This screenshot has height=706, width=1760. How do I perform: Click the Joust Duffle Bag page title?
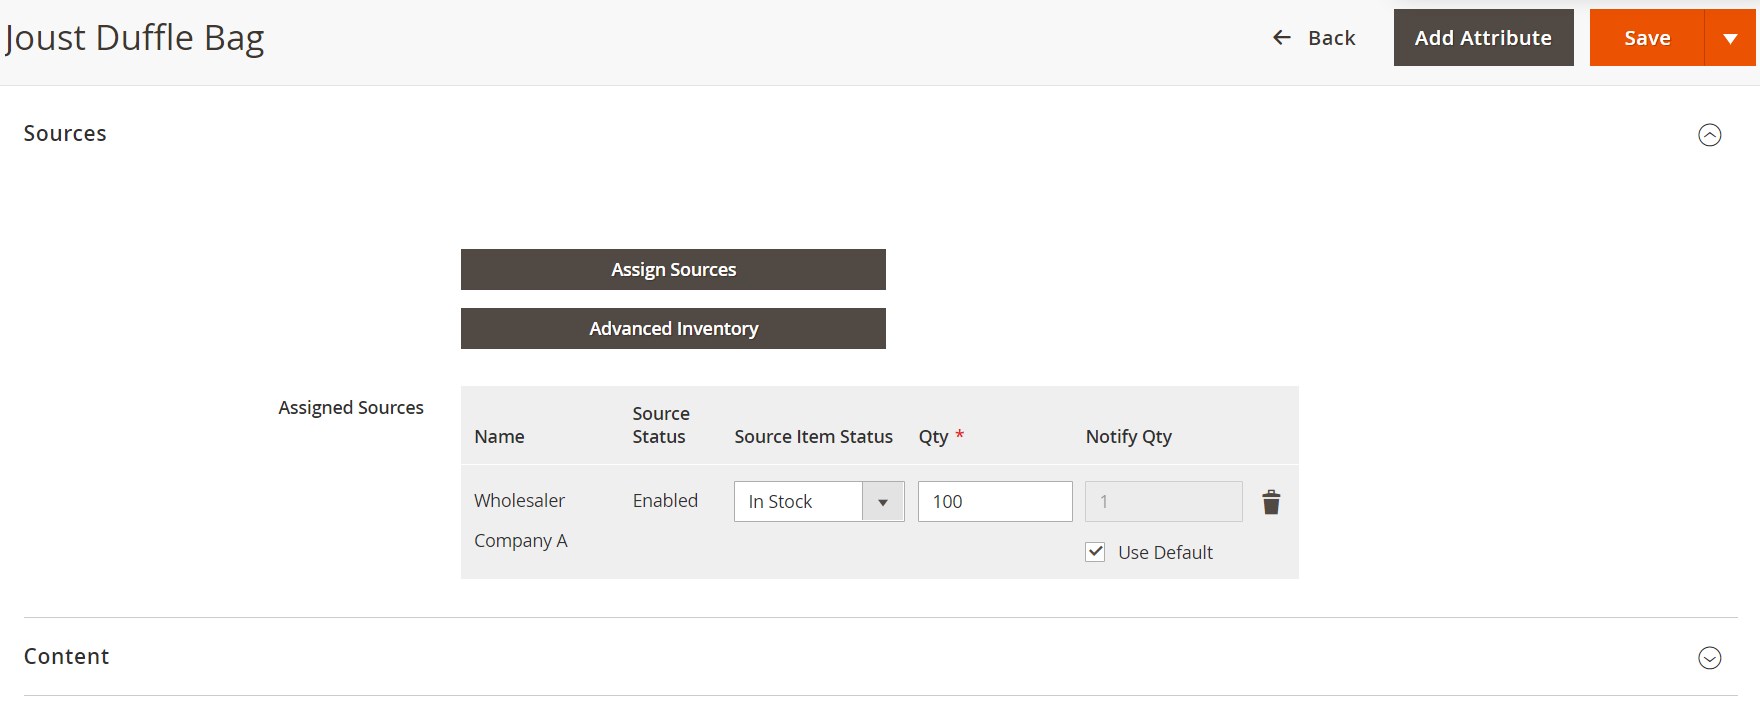click(x=134, y=38)
